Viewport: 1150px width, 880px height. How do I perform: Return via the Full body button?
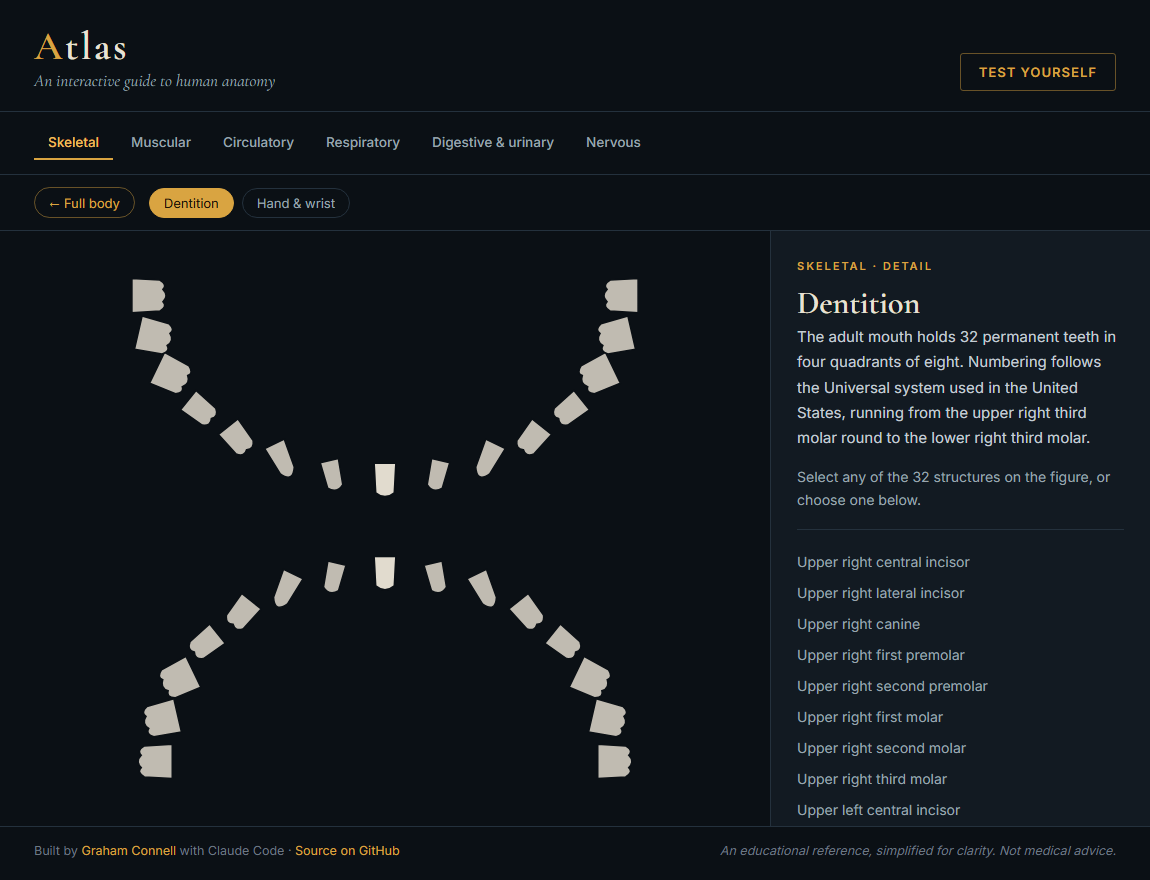pos(84,203)
